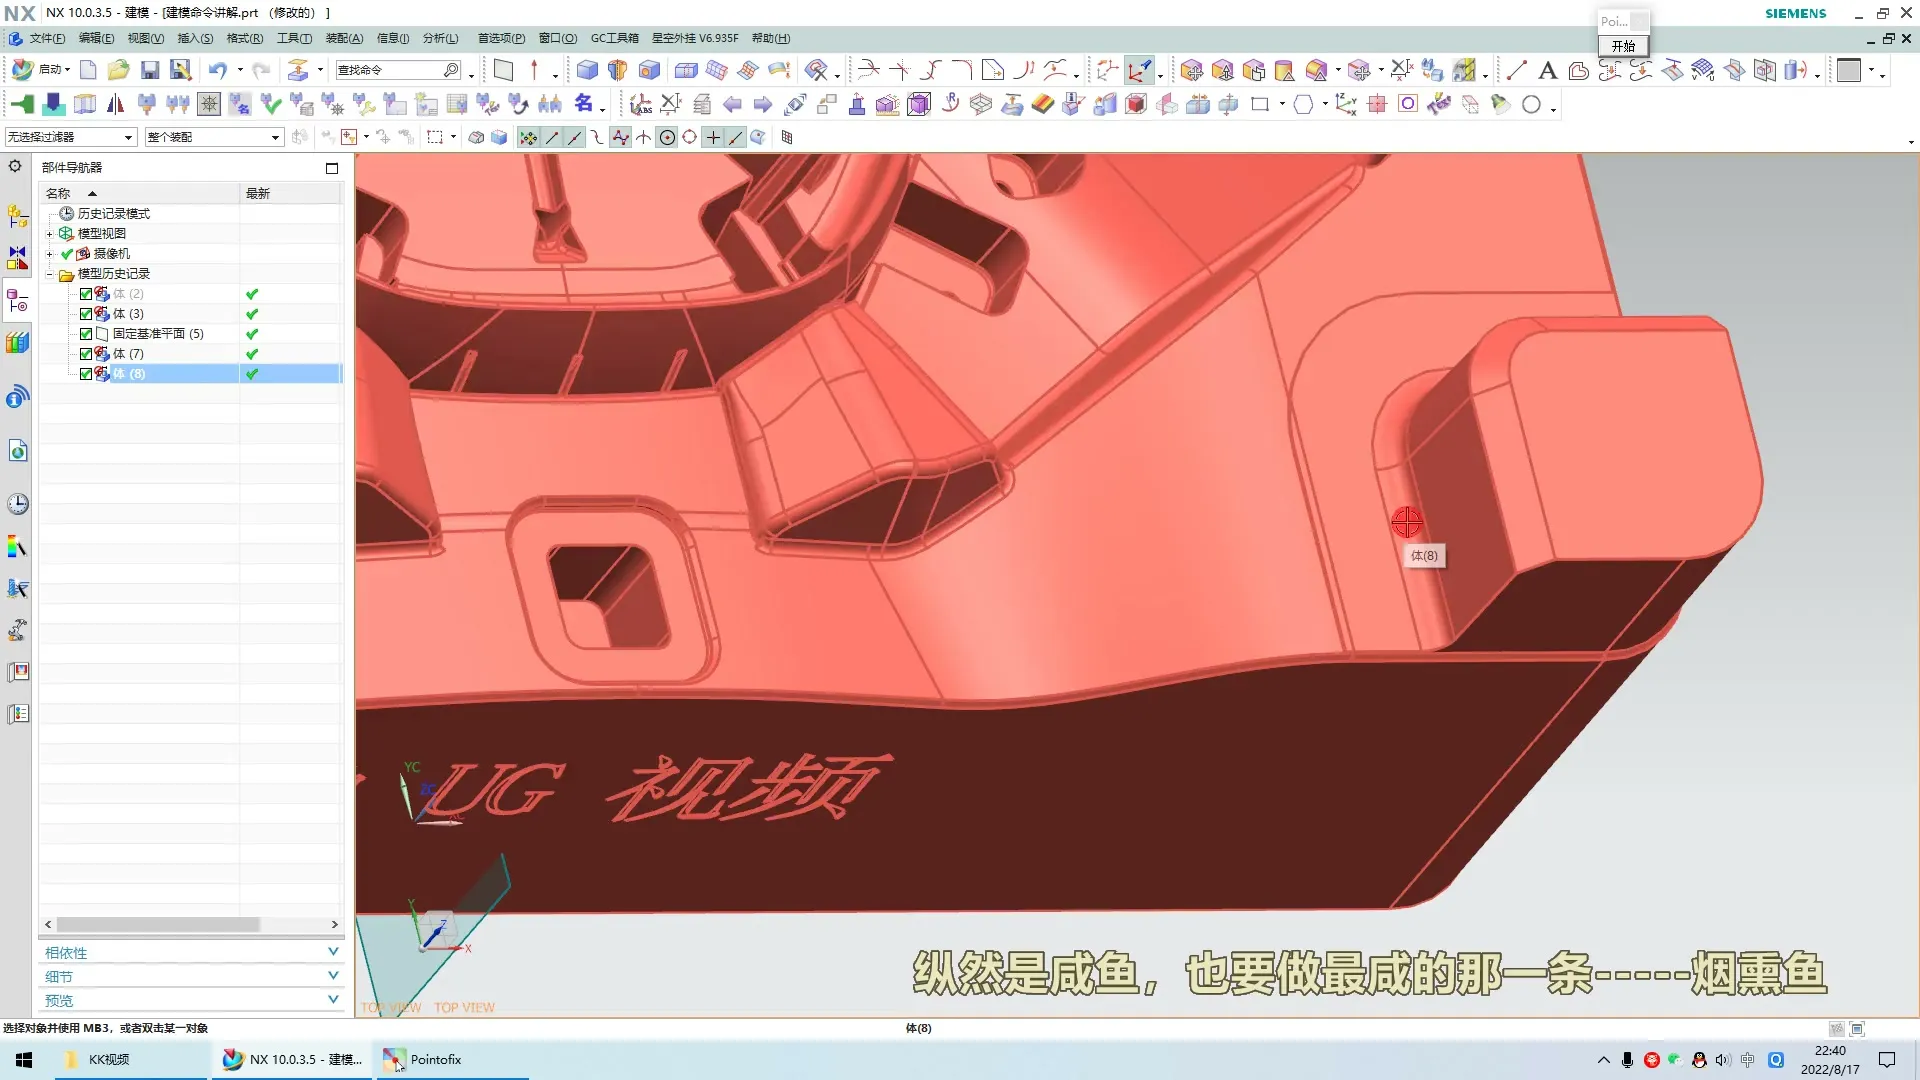Click the 启动 launch button
This screenshot has height=1080, width=1920.
point(42,70)
